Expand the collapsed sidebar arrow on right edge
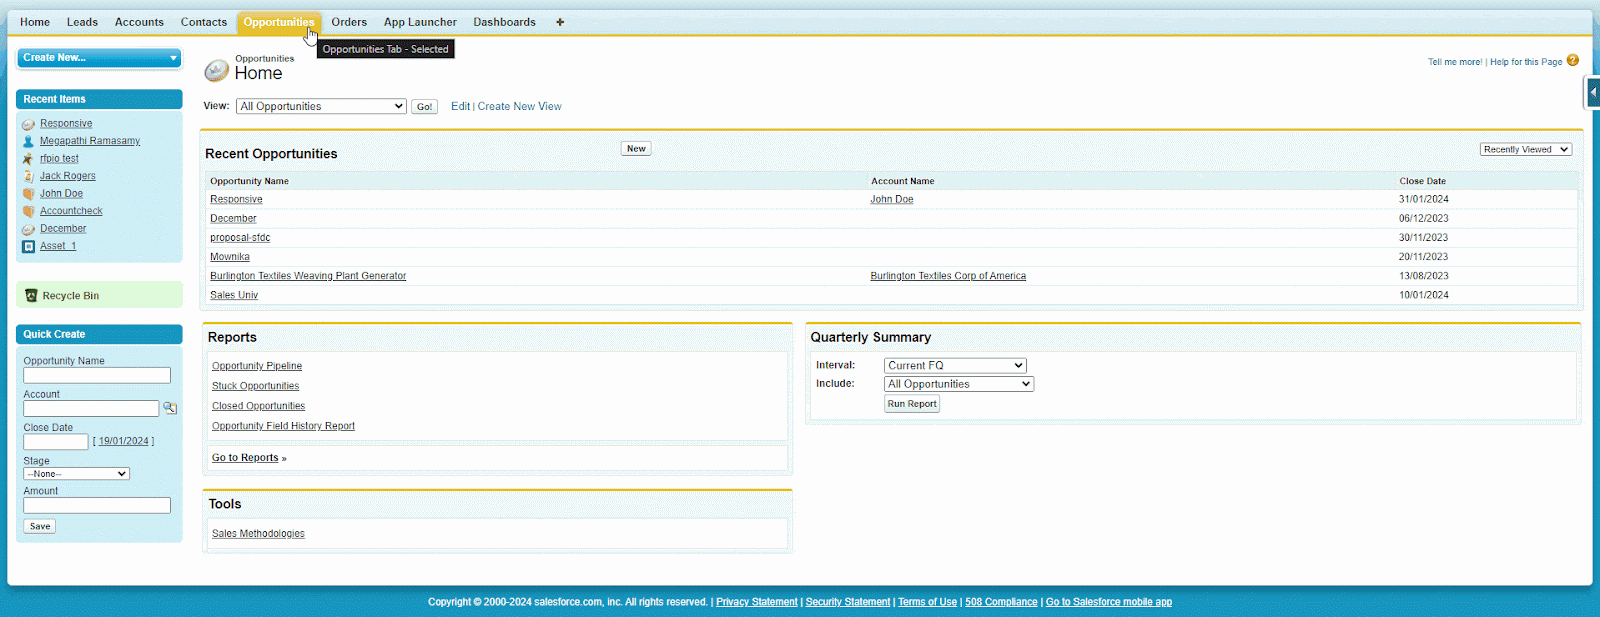The image size is (1600, 617). coord(1593,92)
